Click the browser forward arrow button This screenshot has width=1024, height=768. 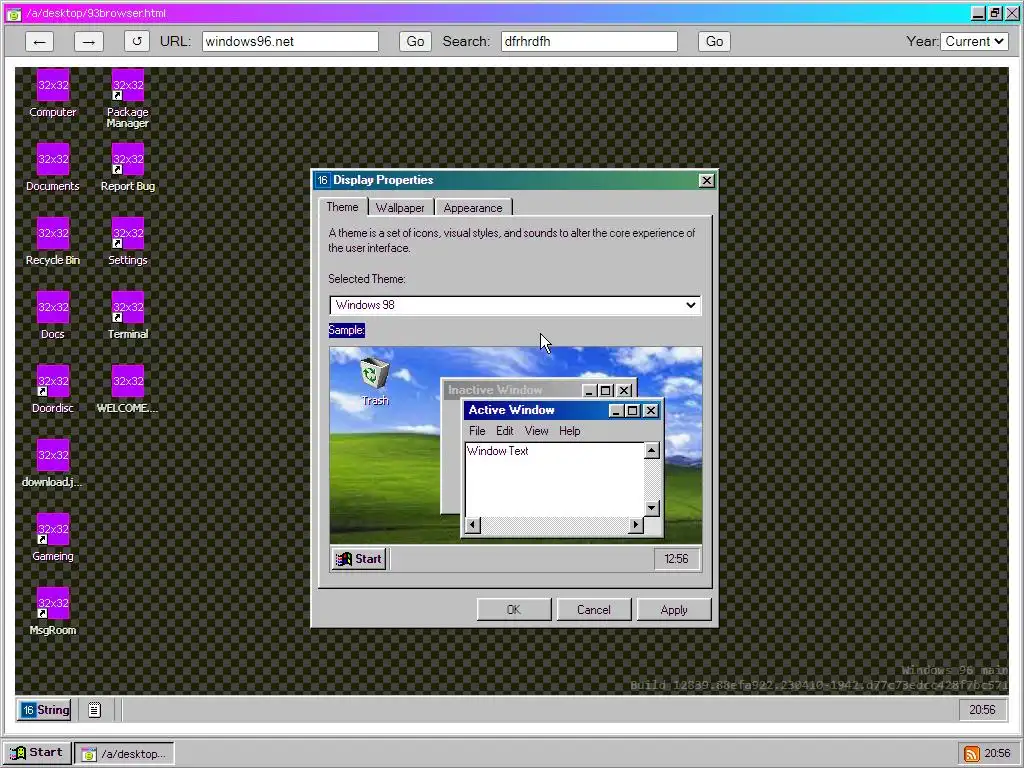[89, 42]
